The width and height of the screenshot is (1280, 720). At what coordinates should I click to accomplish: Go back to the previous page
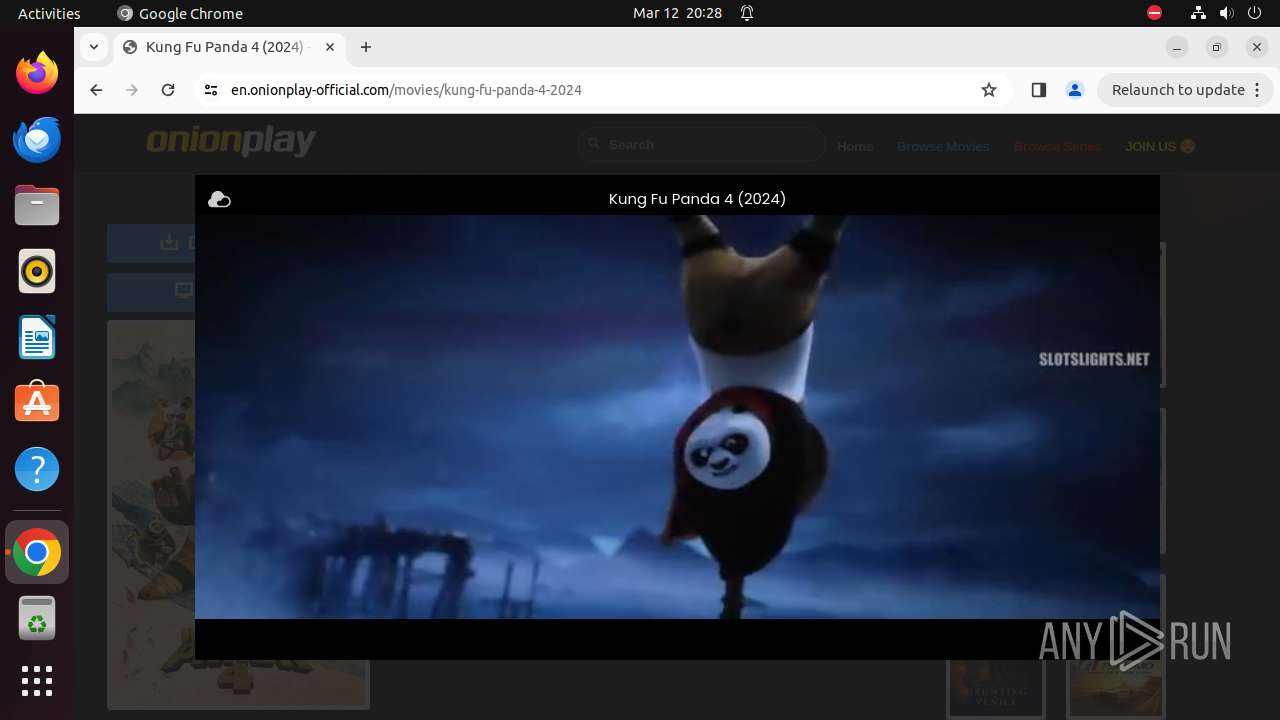[x=96, y=90]
